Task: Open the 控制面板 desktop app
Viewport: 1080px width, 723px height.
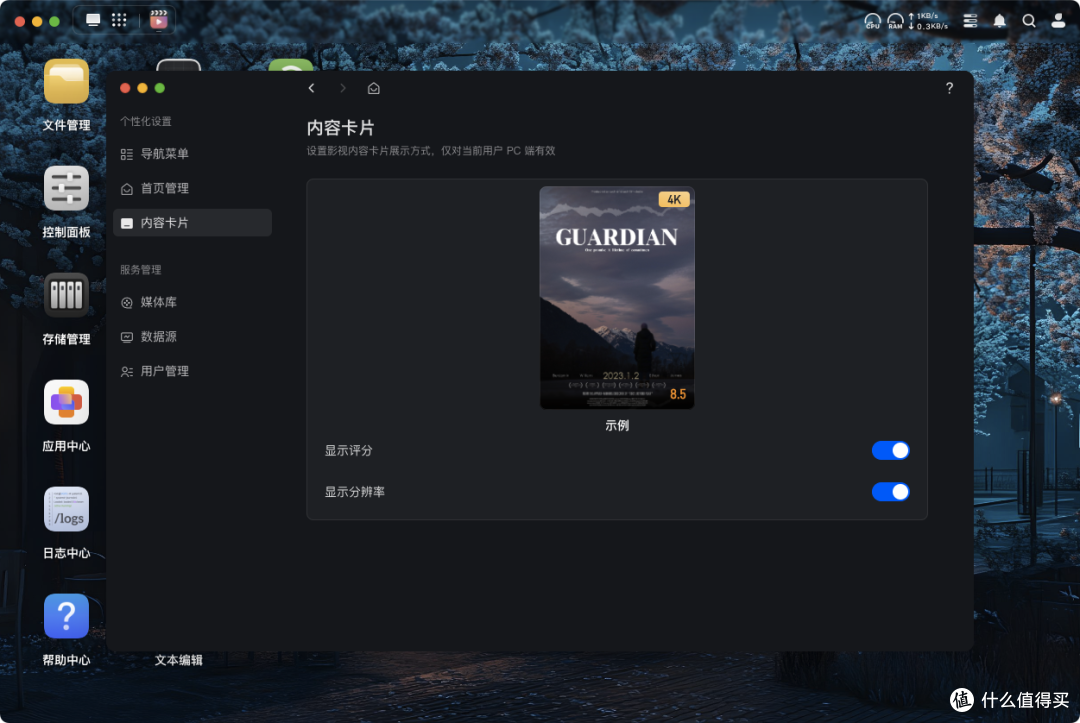Action: point(66,188)
